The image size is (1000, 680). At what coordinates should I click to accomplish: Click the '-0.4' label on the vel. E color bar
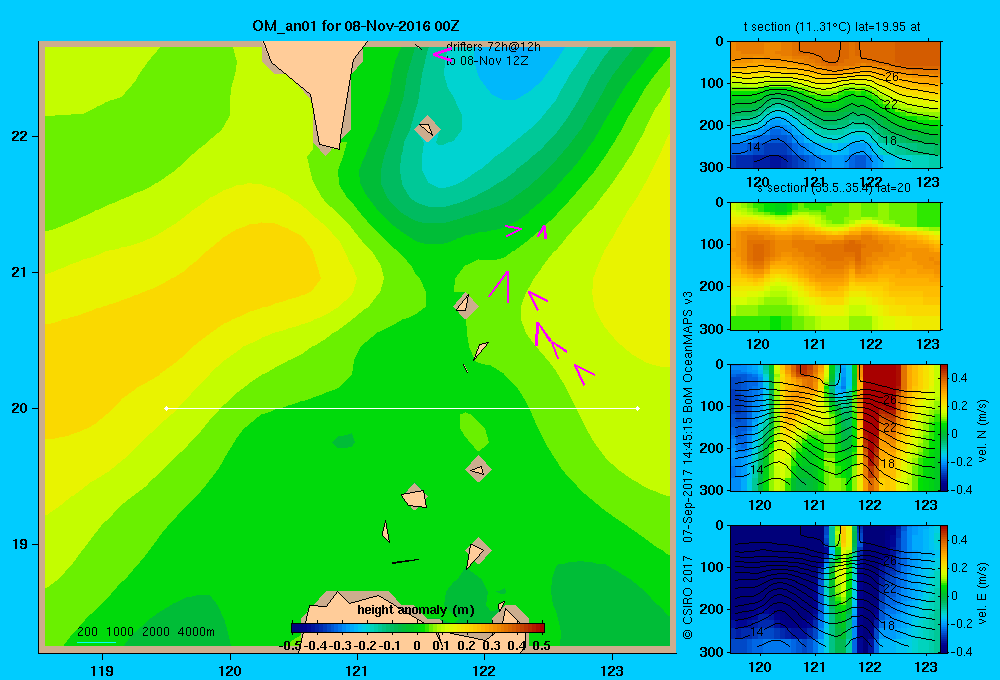961,651
